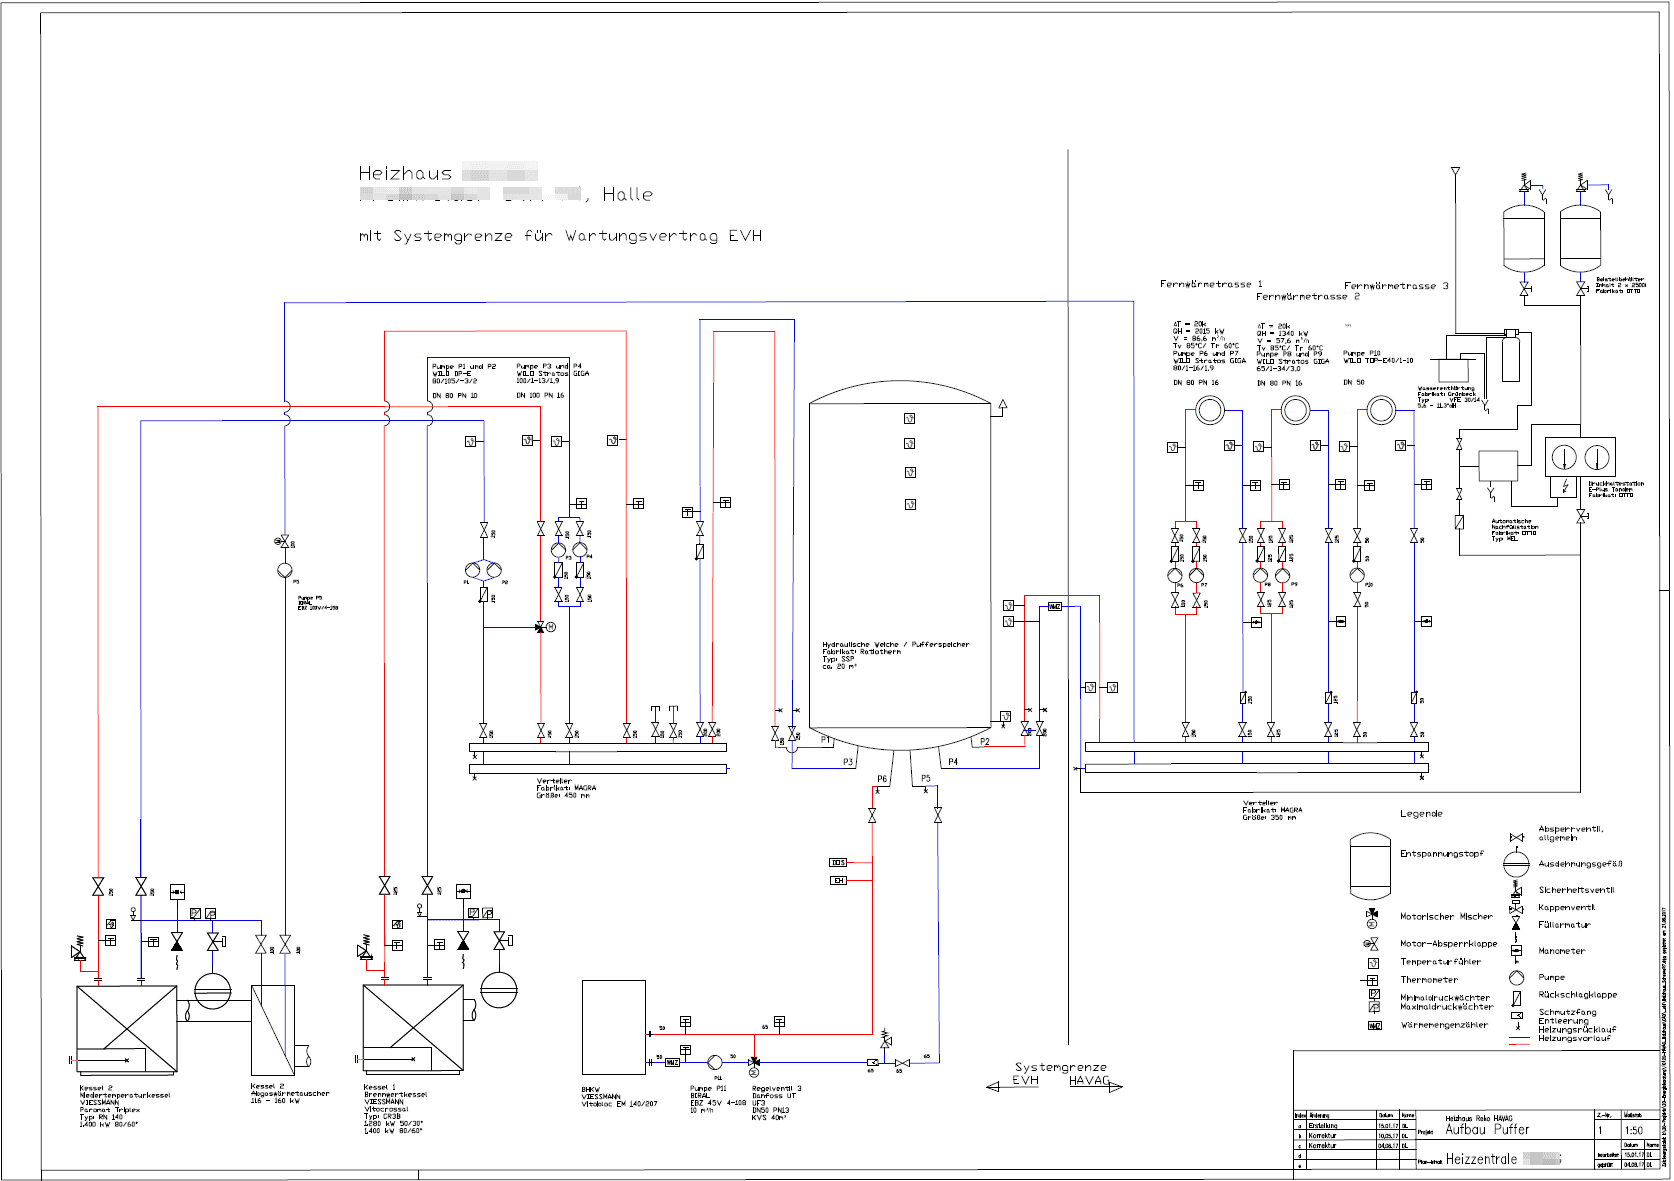The height and width of the screenshot is (1181, 1674).
Task: Click the Hydraulische Weiche / Pufferspeicher label
Action: pyautogui.click(x=895, y=645)
